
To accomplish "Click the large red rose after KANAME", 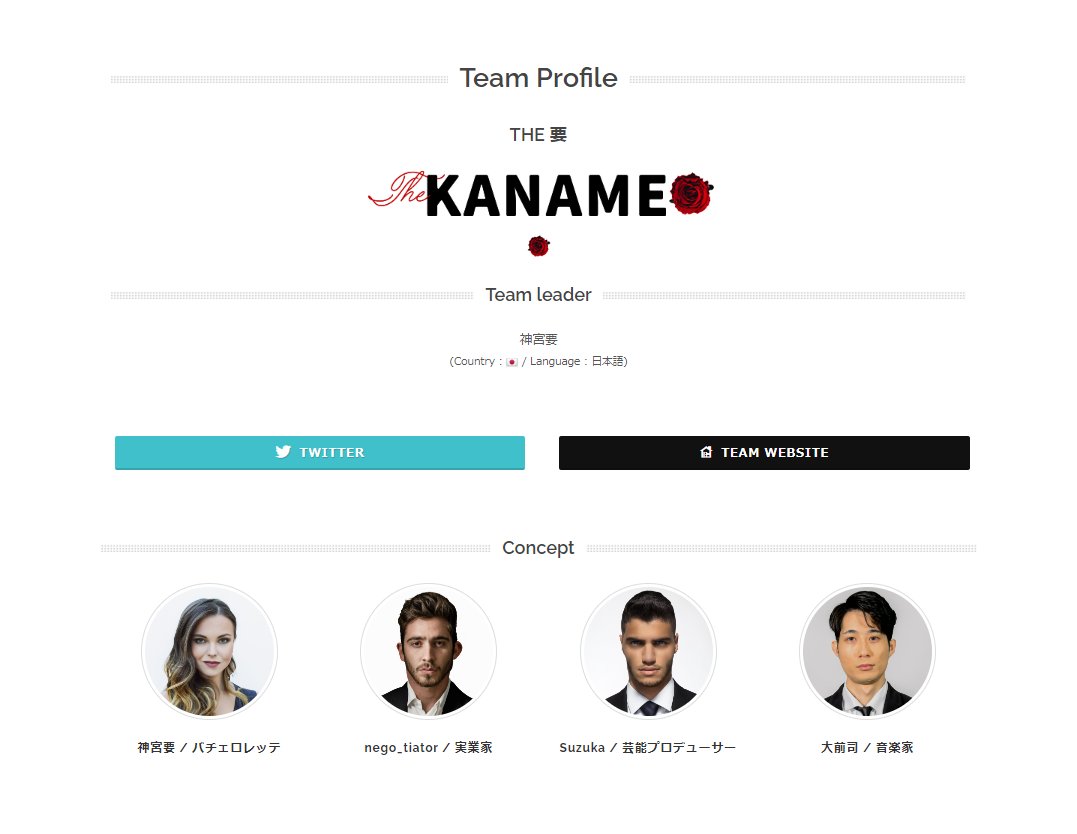I will point(692,193).
